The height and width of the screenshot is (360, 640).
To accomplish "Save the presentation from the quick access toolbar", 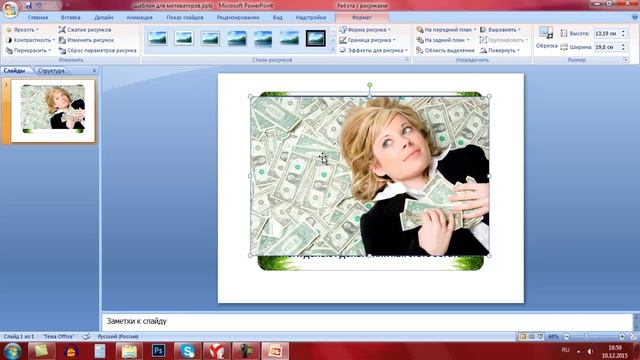I will pyautogui.click(x=28, y=5).
